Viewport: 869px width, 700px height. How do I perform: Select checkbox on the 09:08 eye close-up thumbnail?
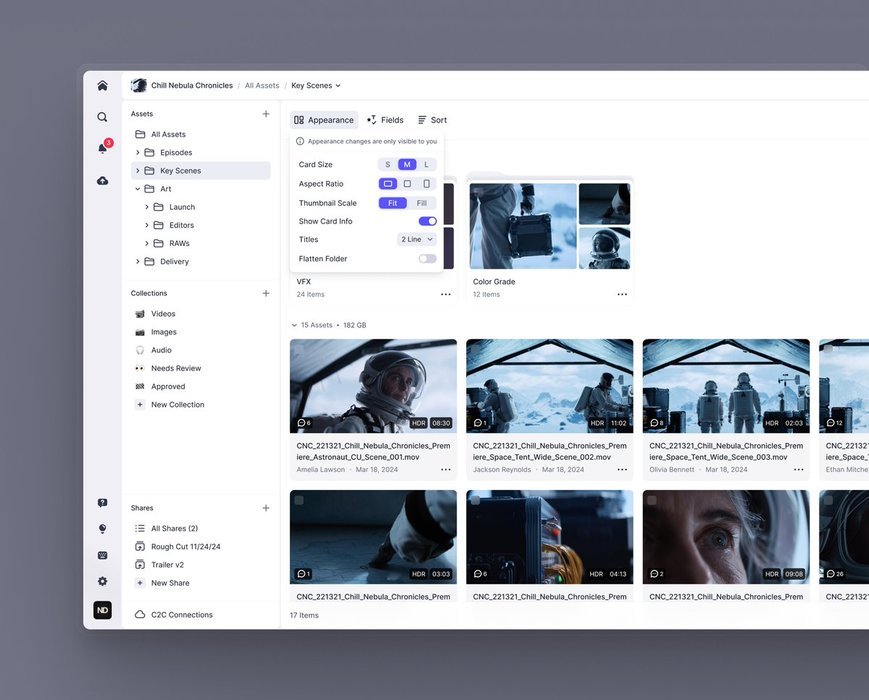652,500
